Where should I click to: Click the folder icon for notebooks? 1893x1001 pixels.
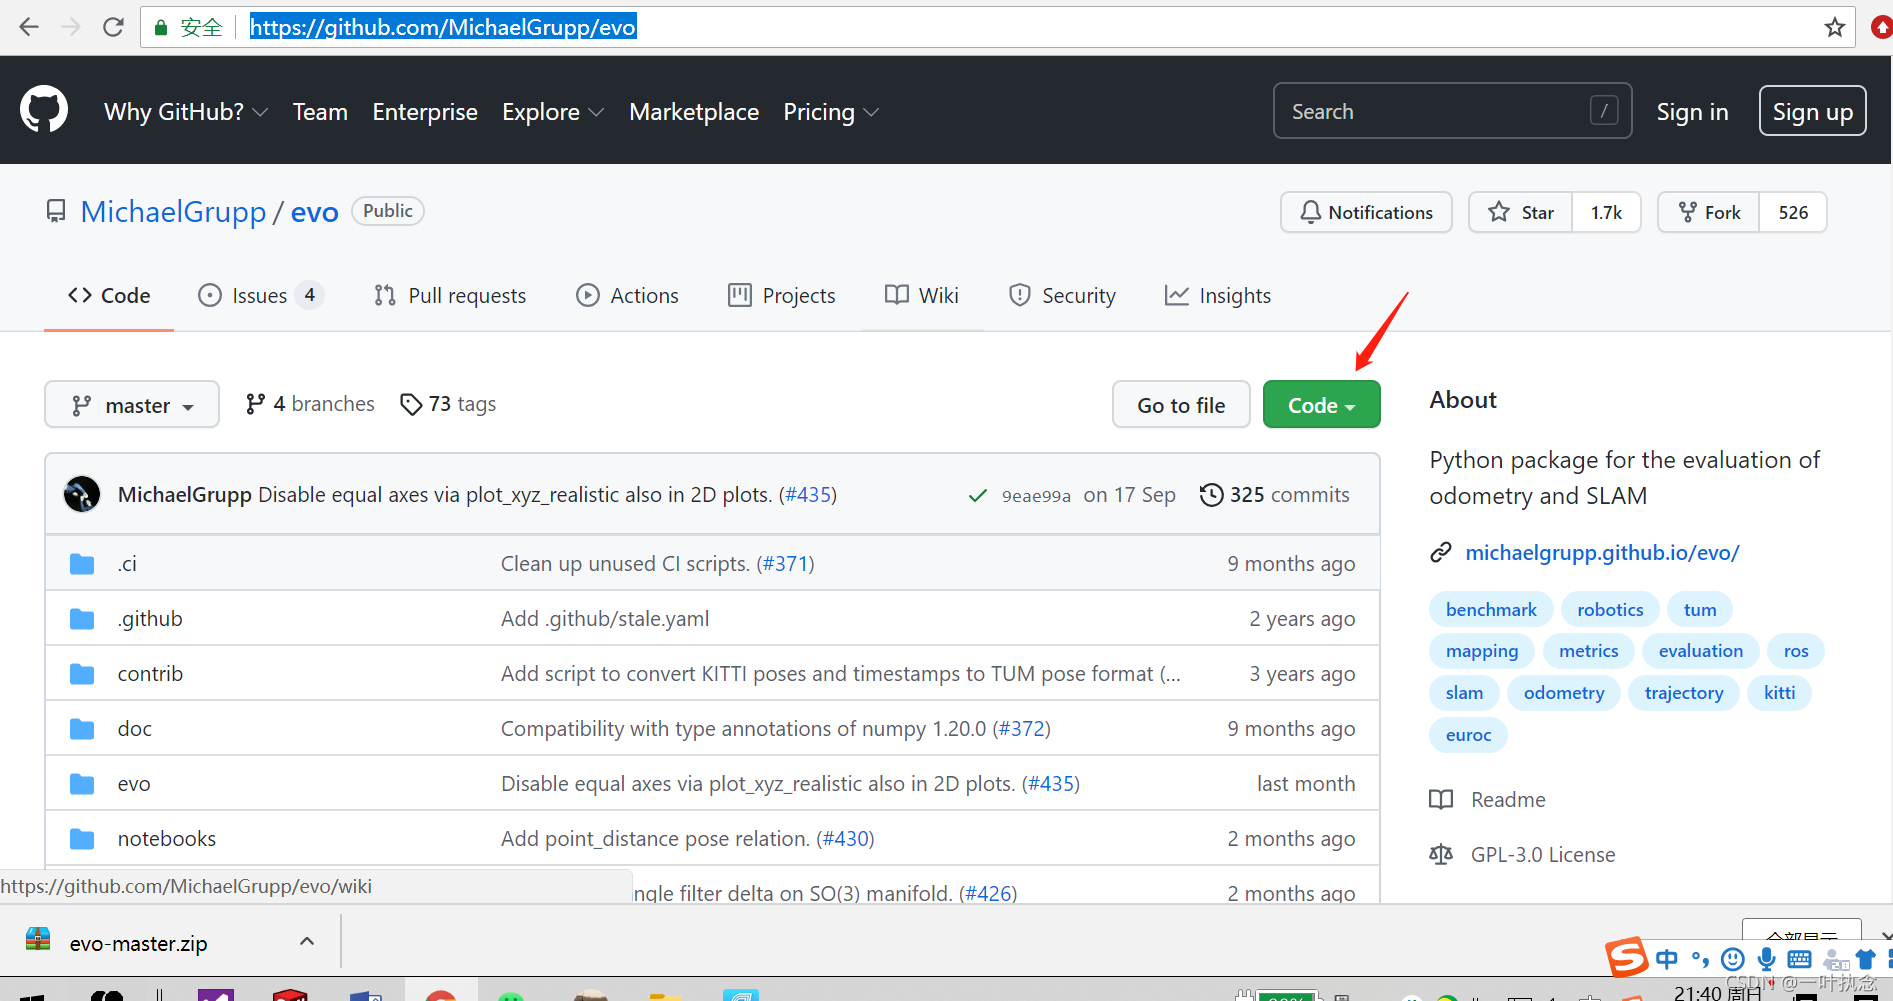click(82, 839)
